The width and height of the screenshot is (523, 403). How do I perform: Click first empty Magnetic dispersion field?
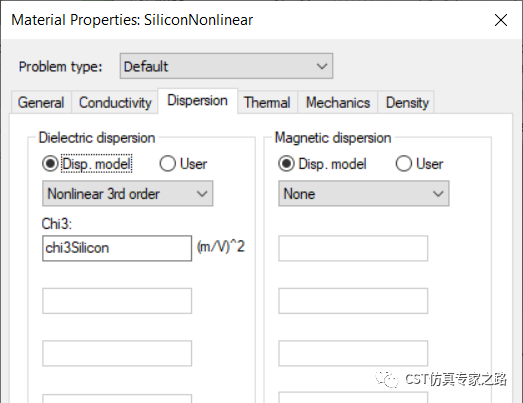(x=353, y=248)
